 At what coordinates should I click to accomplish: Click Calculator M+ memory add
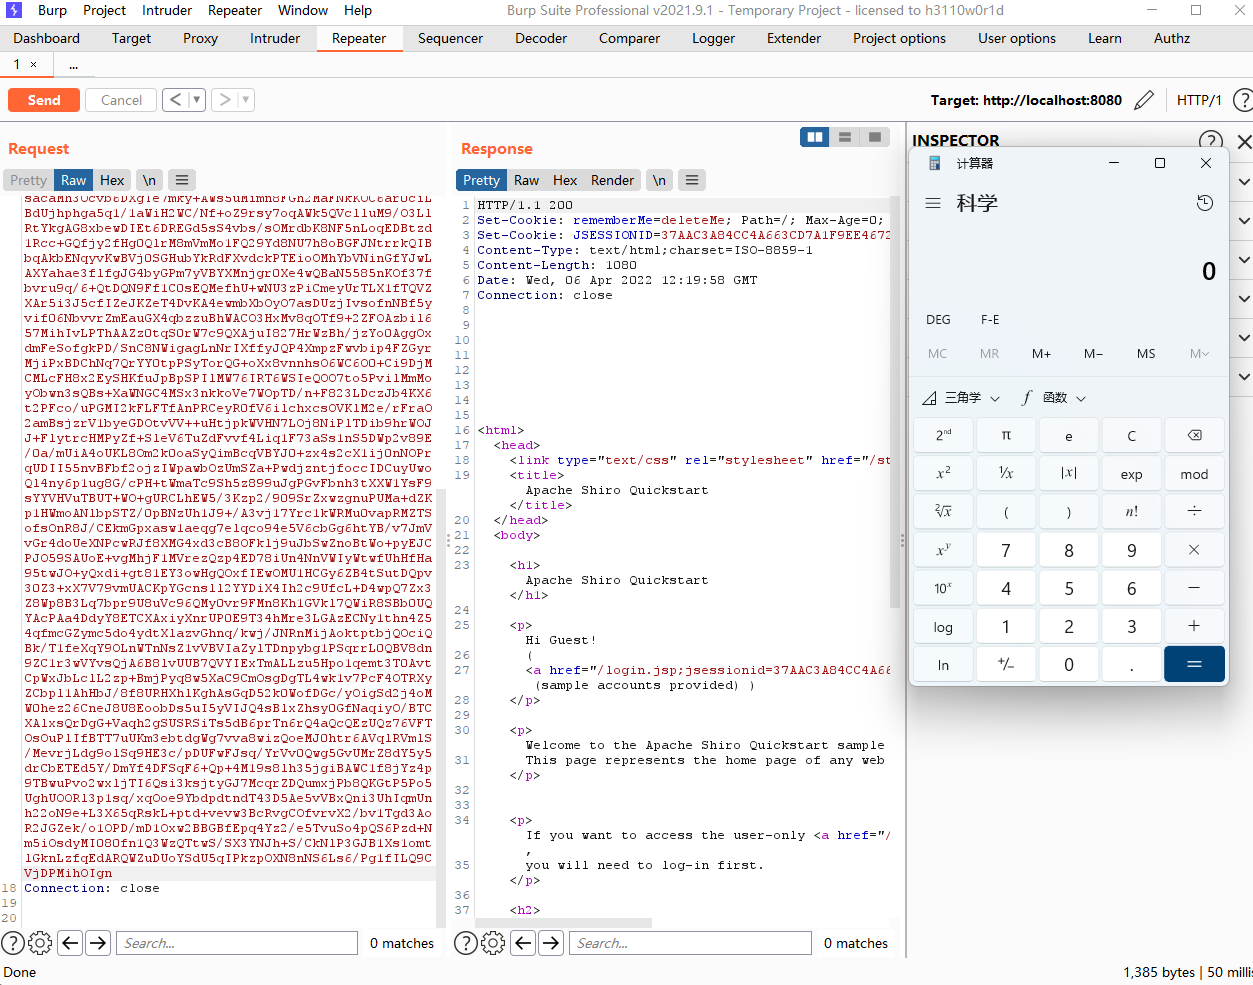click(x=1041, y=353)
